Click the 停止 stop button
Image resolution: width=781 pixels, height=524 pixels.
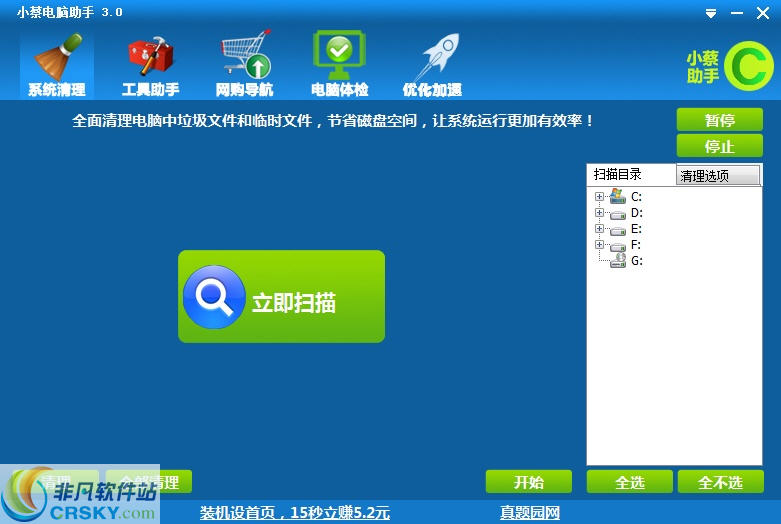click(x=719, y=146)
